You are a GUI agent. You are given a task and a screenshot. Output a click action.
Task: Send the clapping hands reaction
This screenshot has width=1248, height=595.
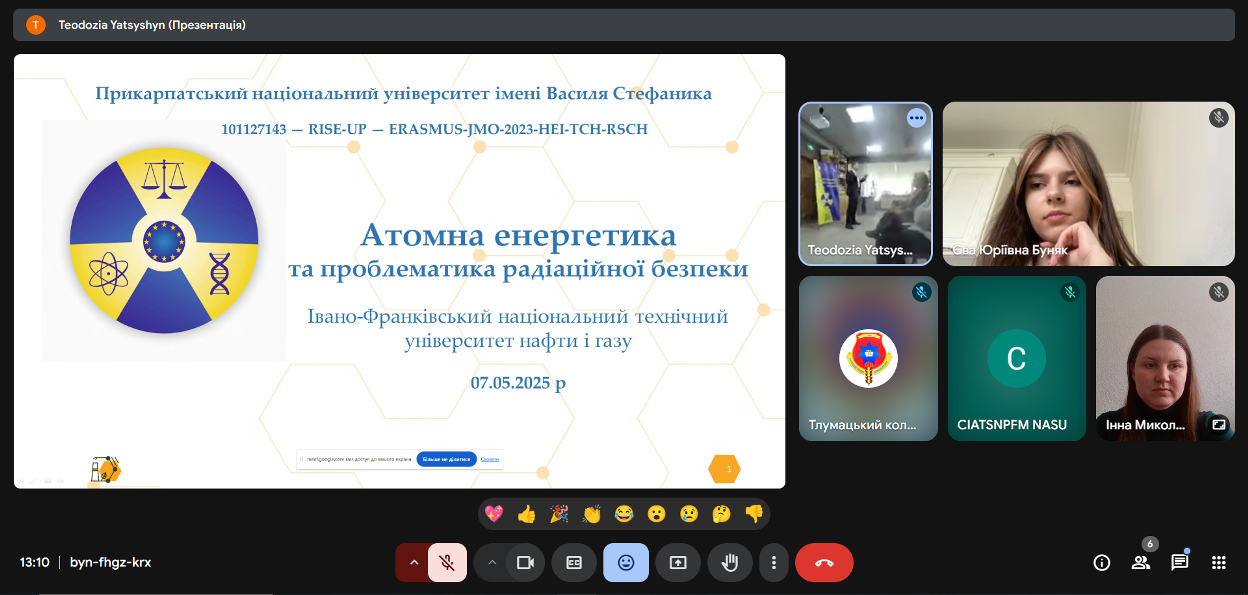tap(591, 514)
